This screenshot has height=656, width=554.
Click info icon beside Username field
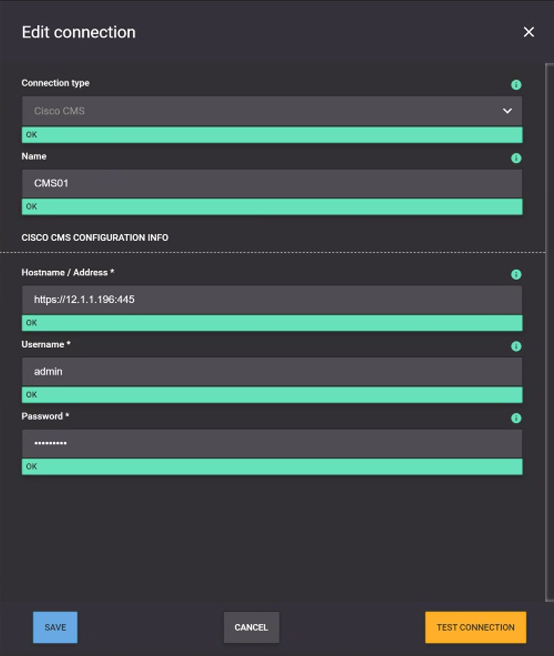tap(516, 346)
